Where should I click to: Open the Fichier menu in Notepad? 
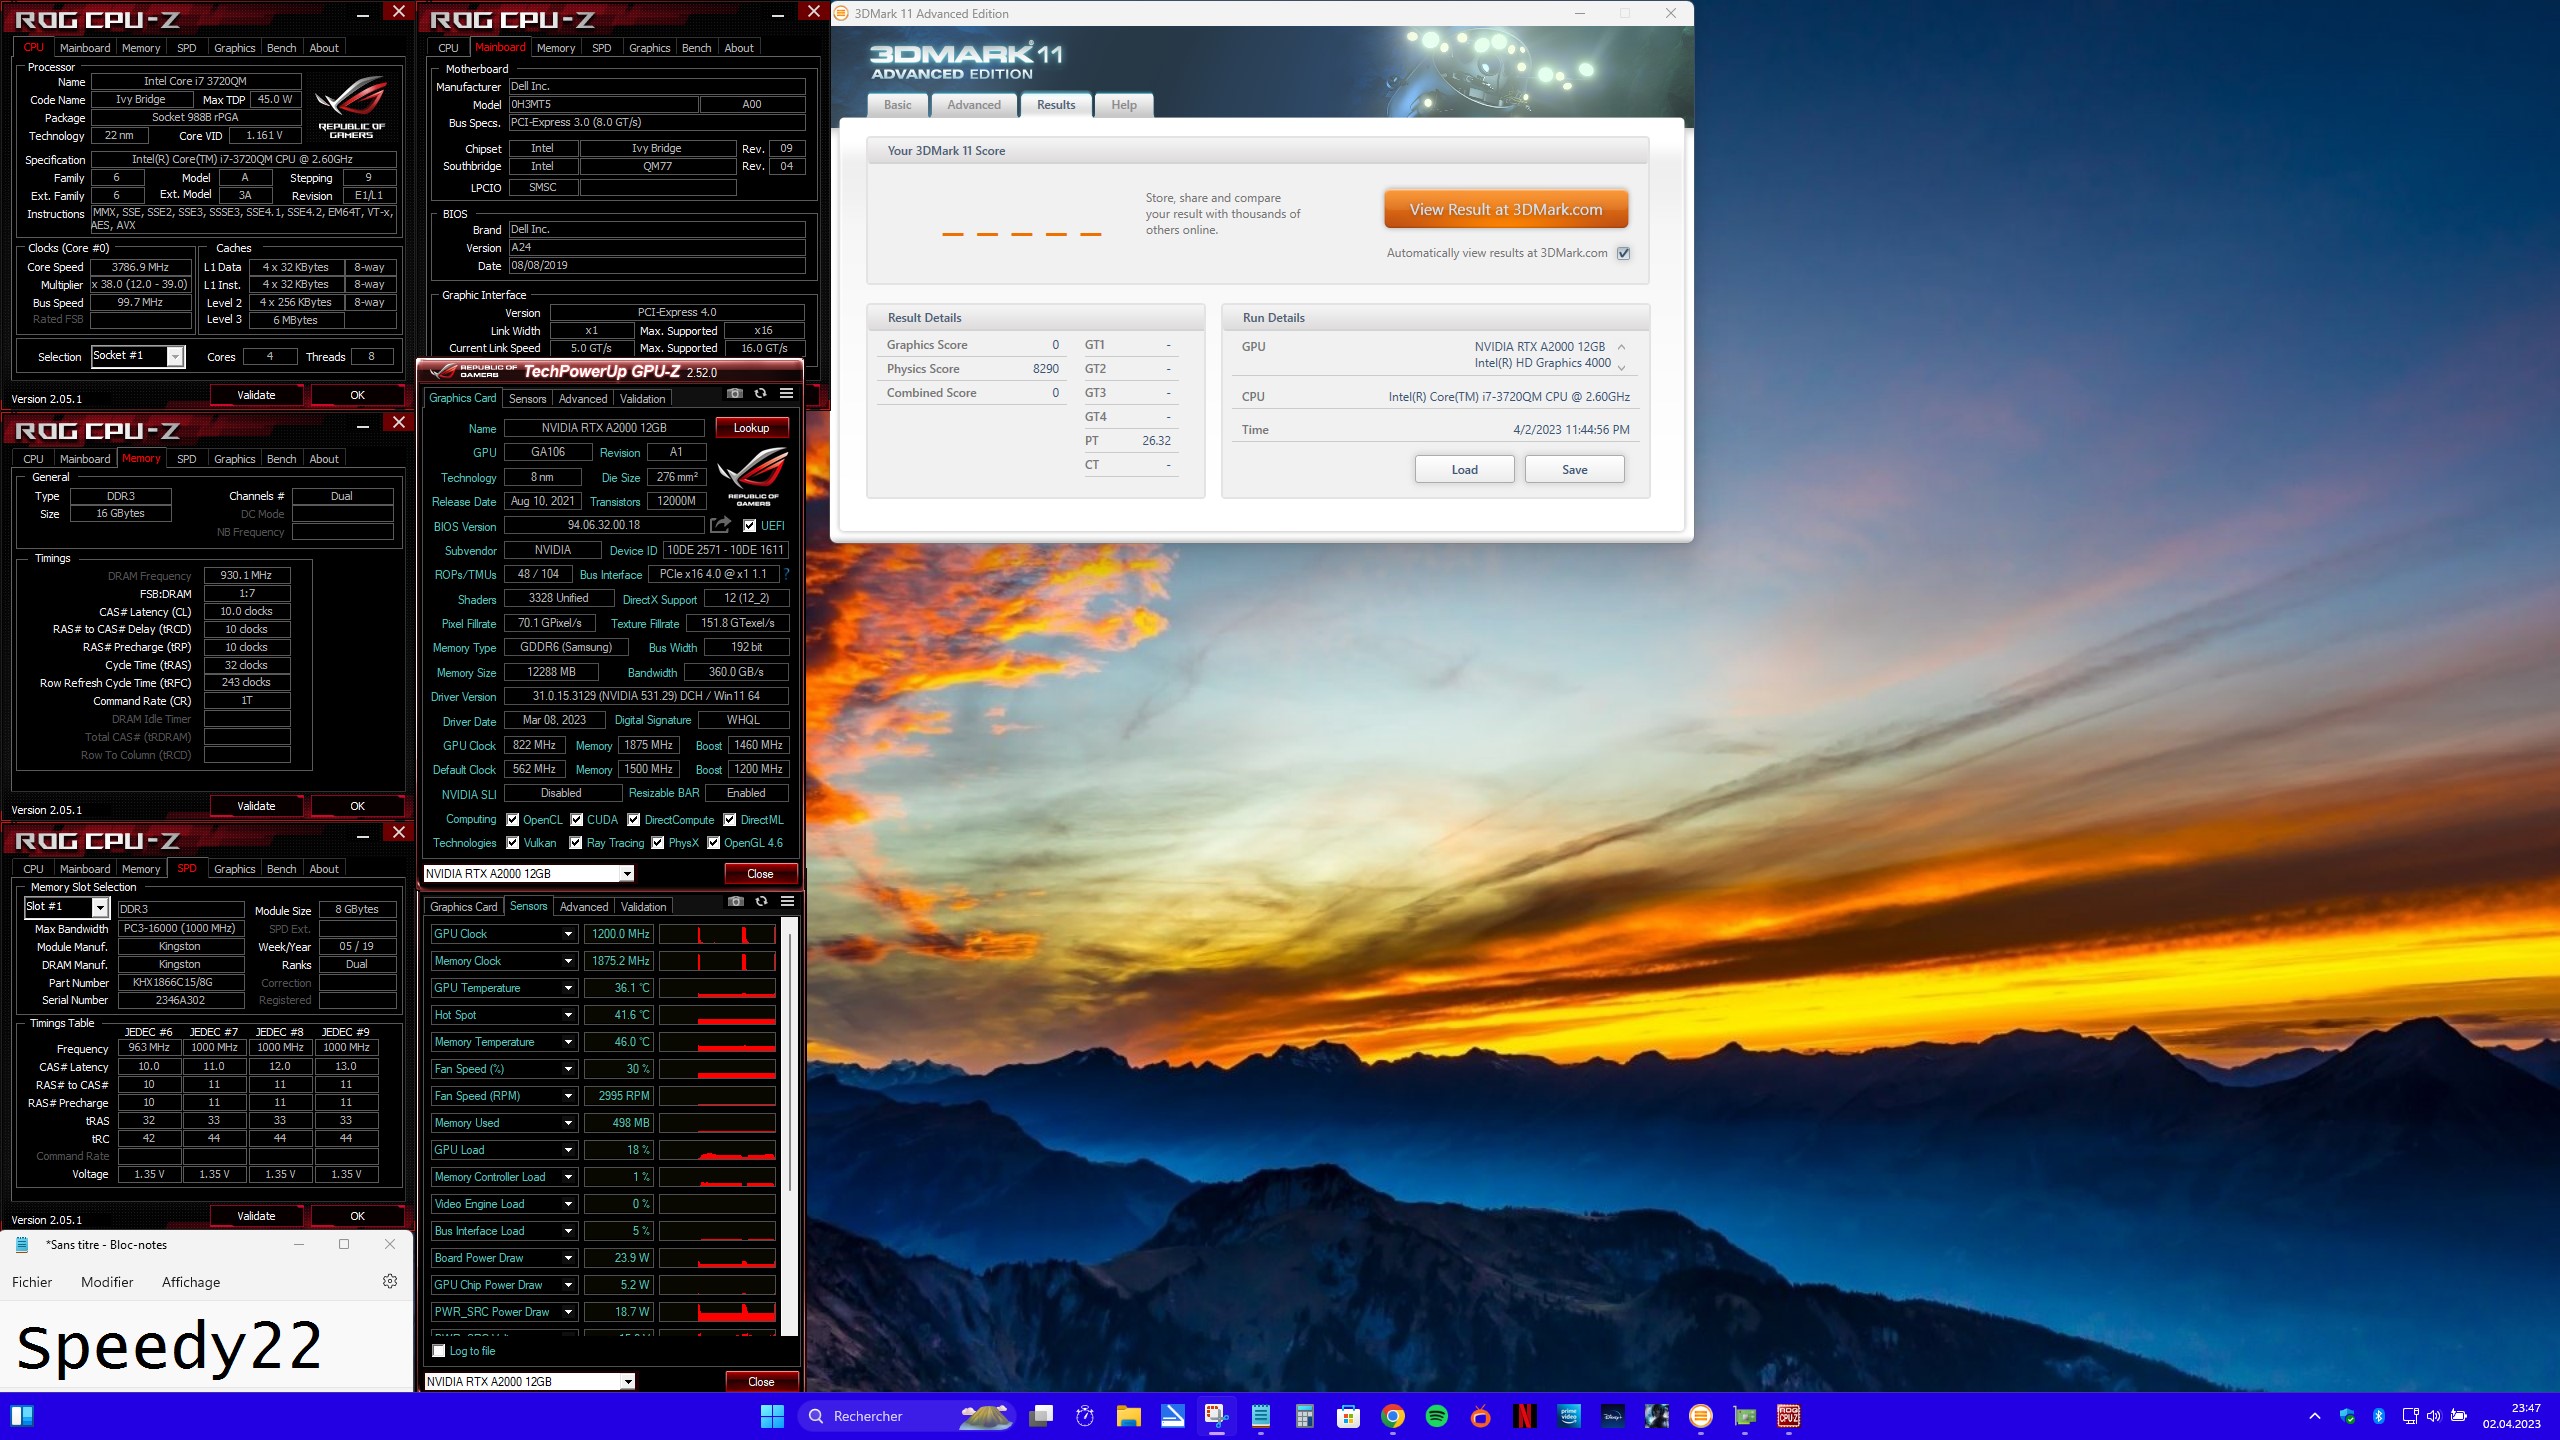click(x=32, y=1282)
